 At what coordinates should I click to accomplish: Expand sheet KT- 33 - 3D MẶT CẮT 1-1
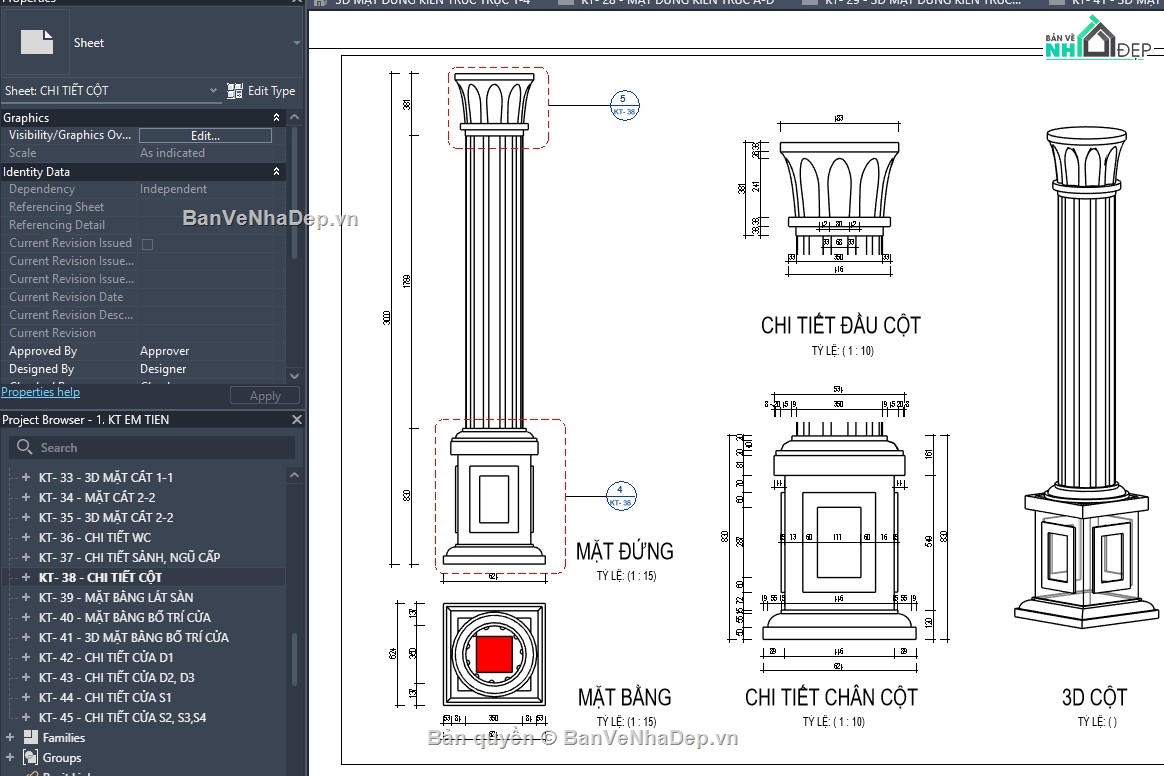coord(26,477)
